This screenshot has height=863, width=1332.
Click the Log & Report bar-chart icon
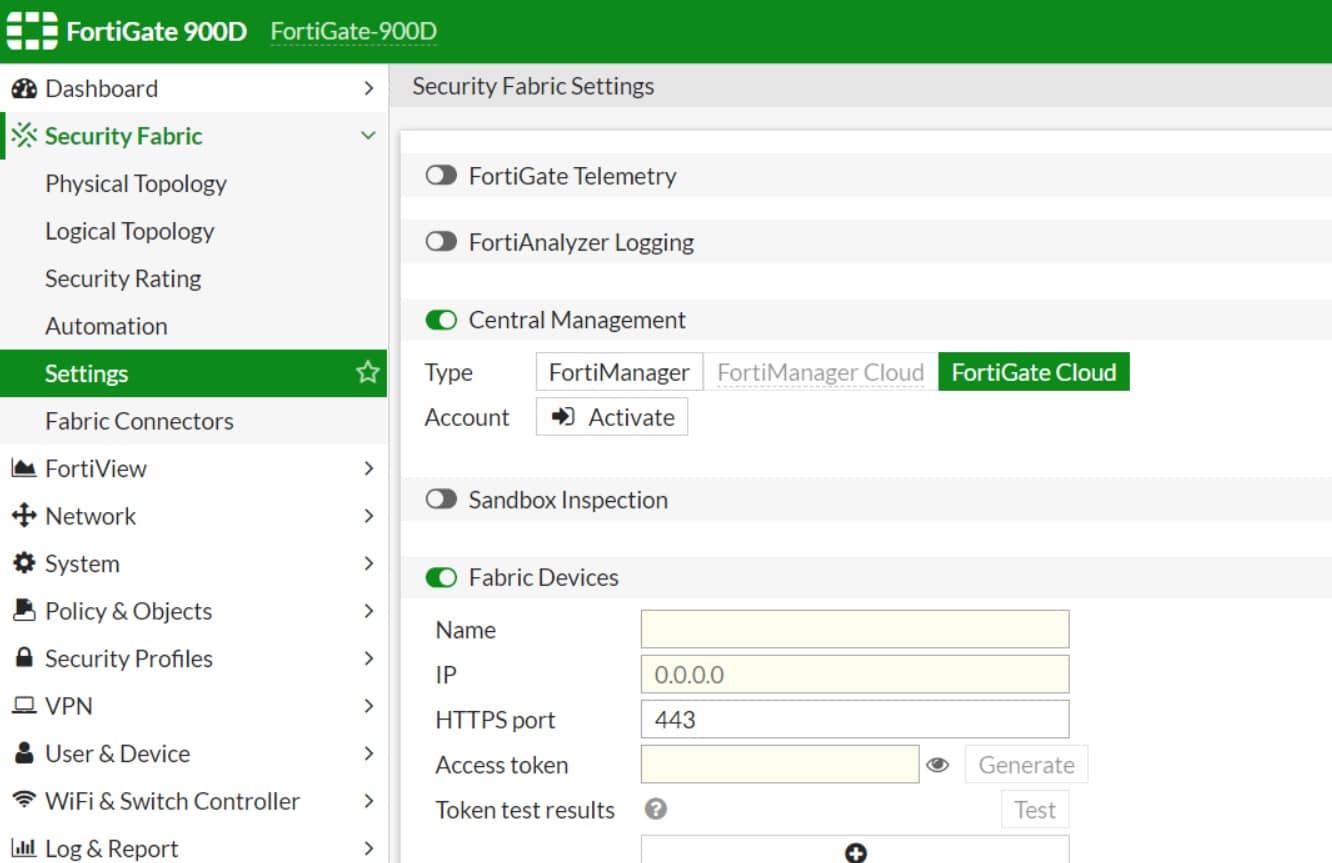tap(24, 848)
